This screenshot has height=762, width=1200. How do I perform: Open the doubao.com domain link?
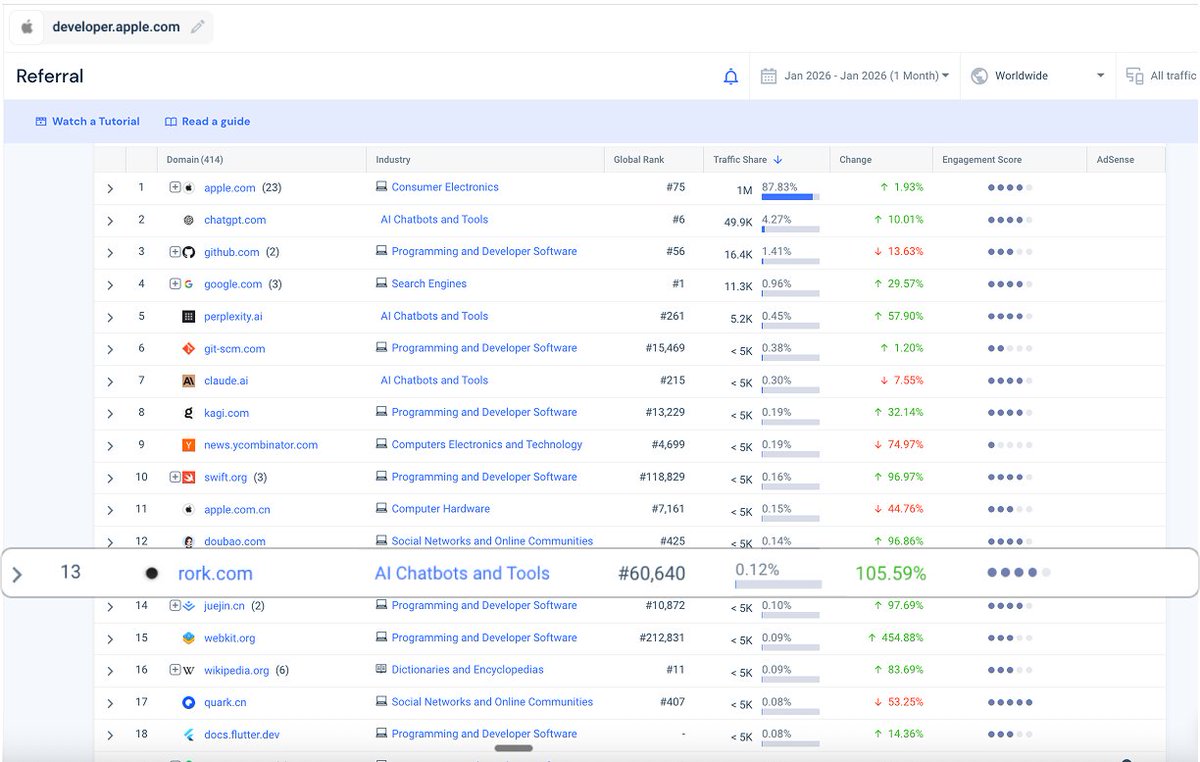tap(235, 541)
